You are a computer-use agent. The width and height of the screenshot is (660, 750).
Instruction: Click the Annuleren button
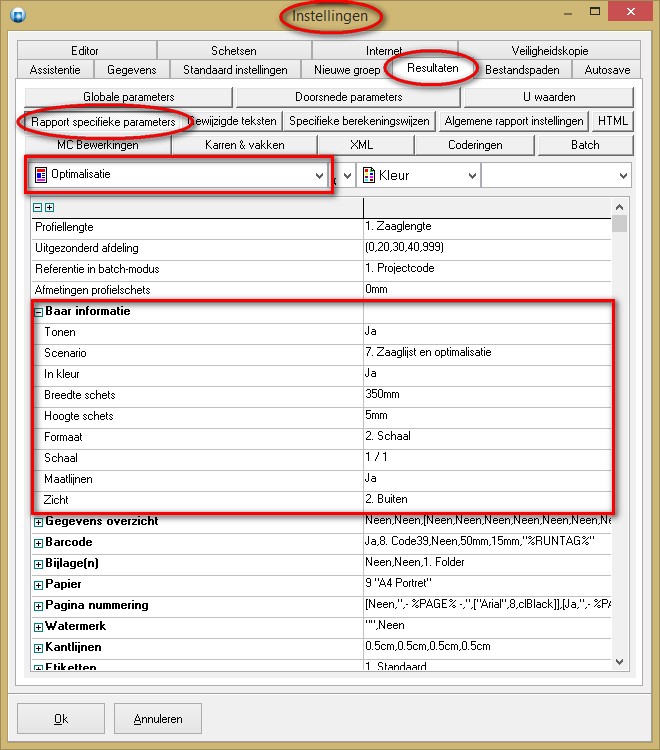pyautogui.click(x=158, y=718)
